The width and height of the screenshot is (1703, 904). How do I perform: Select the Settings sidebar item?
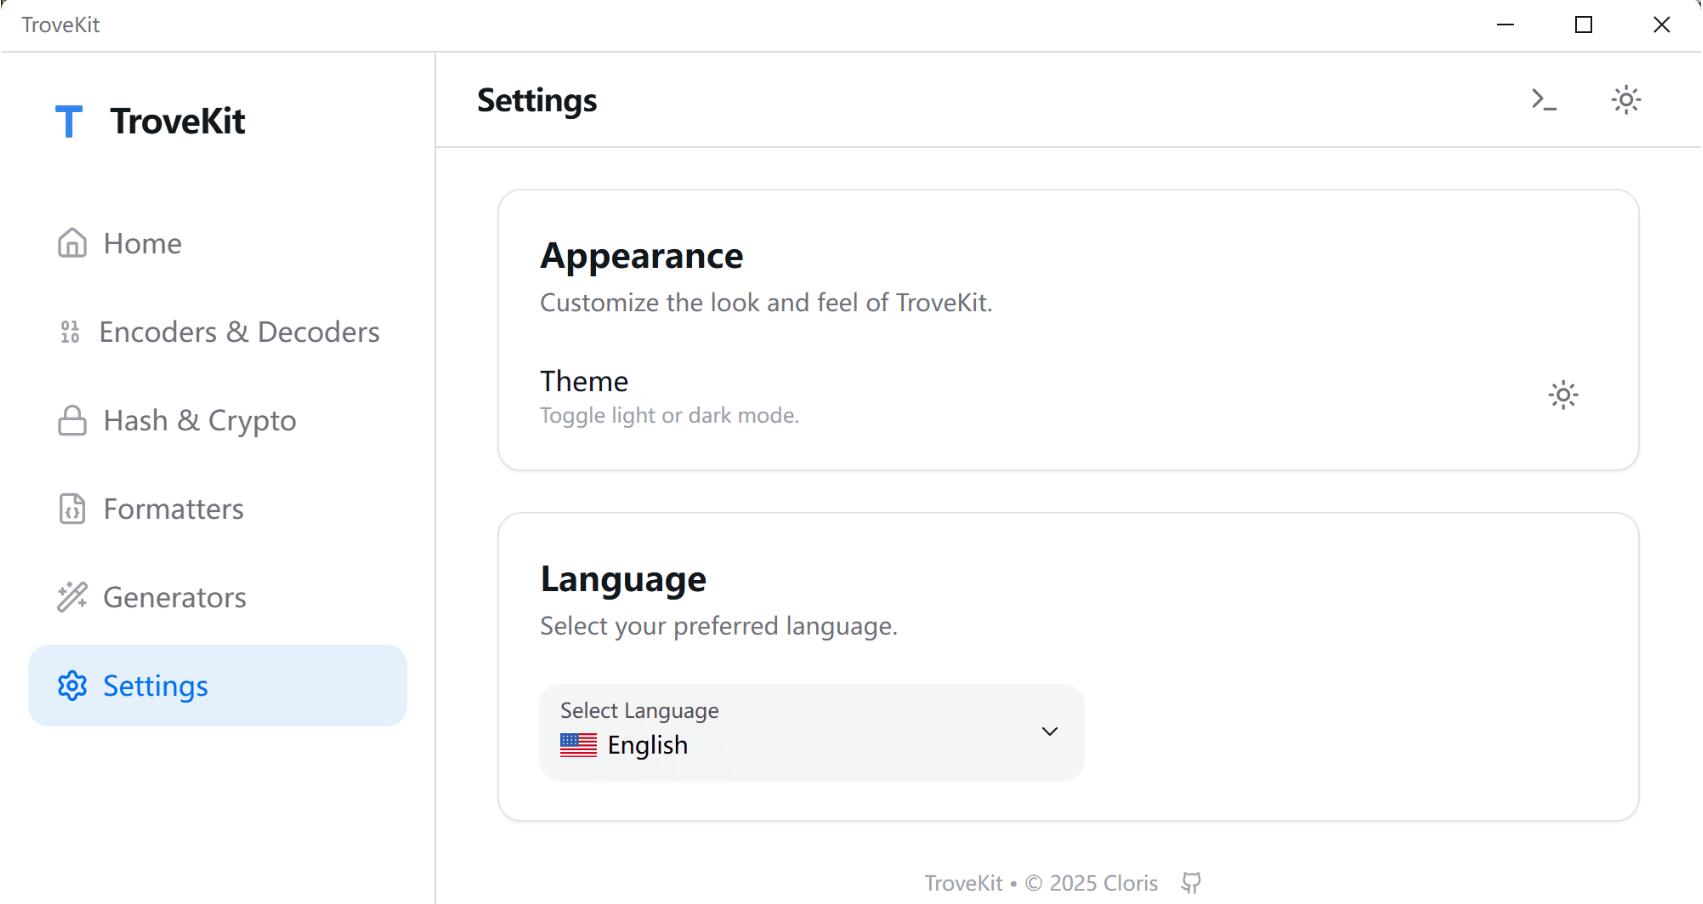click(217, 686)
